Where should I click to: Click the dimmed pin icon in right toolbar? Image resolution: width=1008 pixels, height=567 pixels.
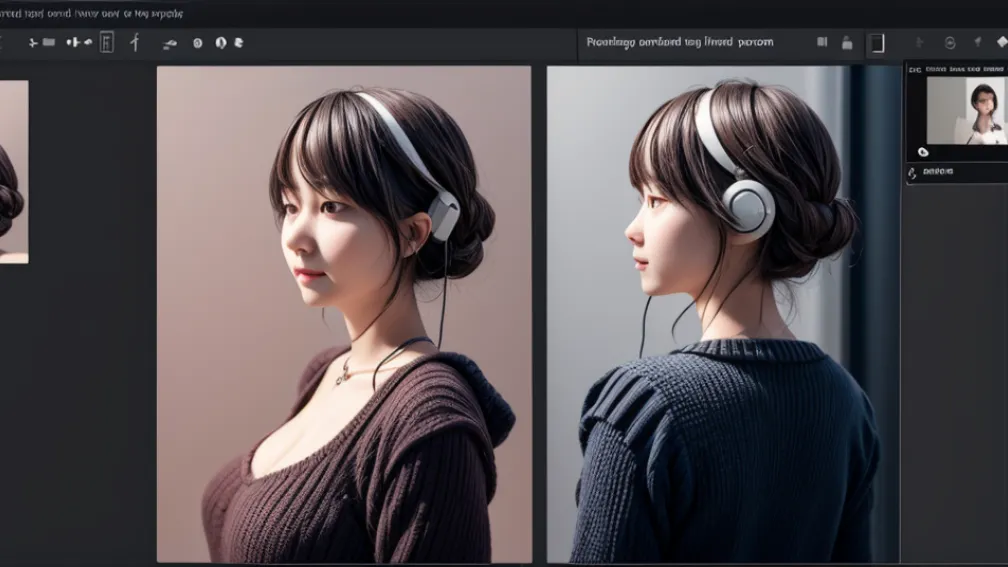[978, 42]
